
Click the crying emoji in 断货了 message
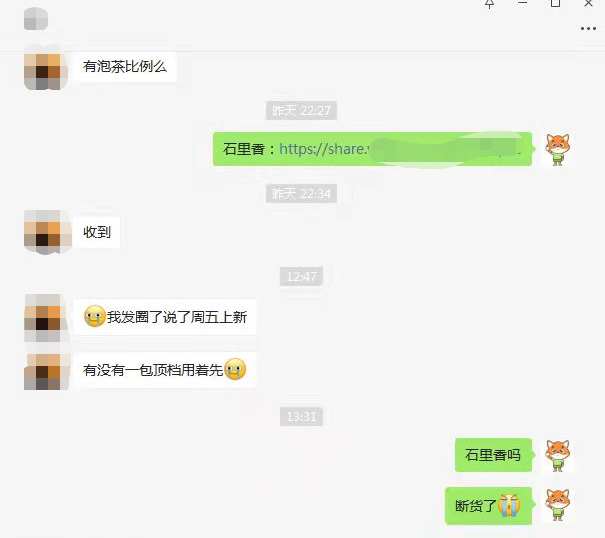click(509, 505)
